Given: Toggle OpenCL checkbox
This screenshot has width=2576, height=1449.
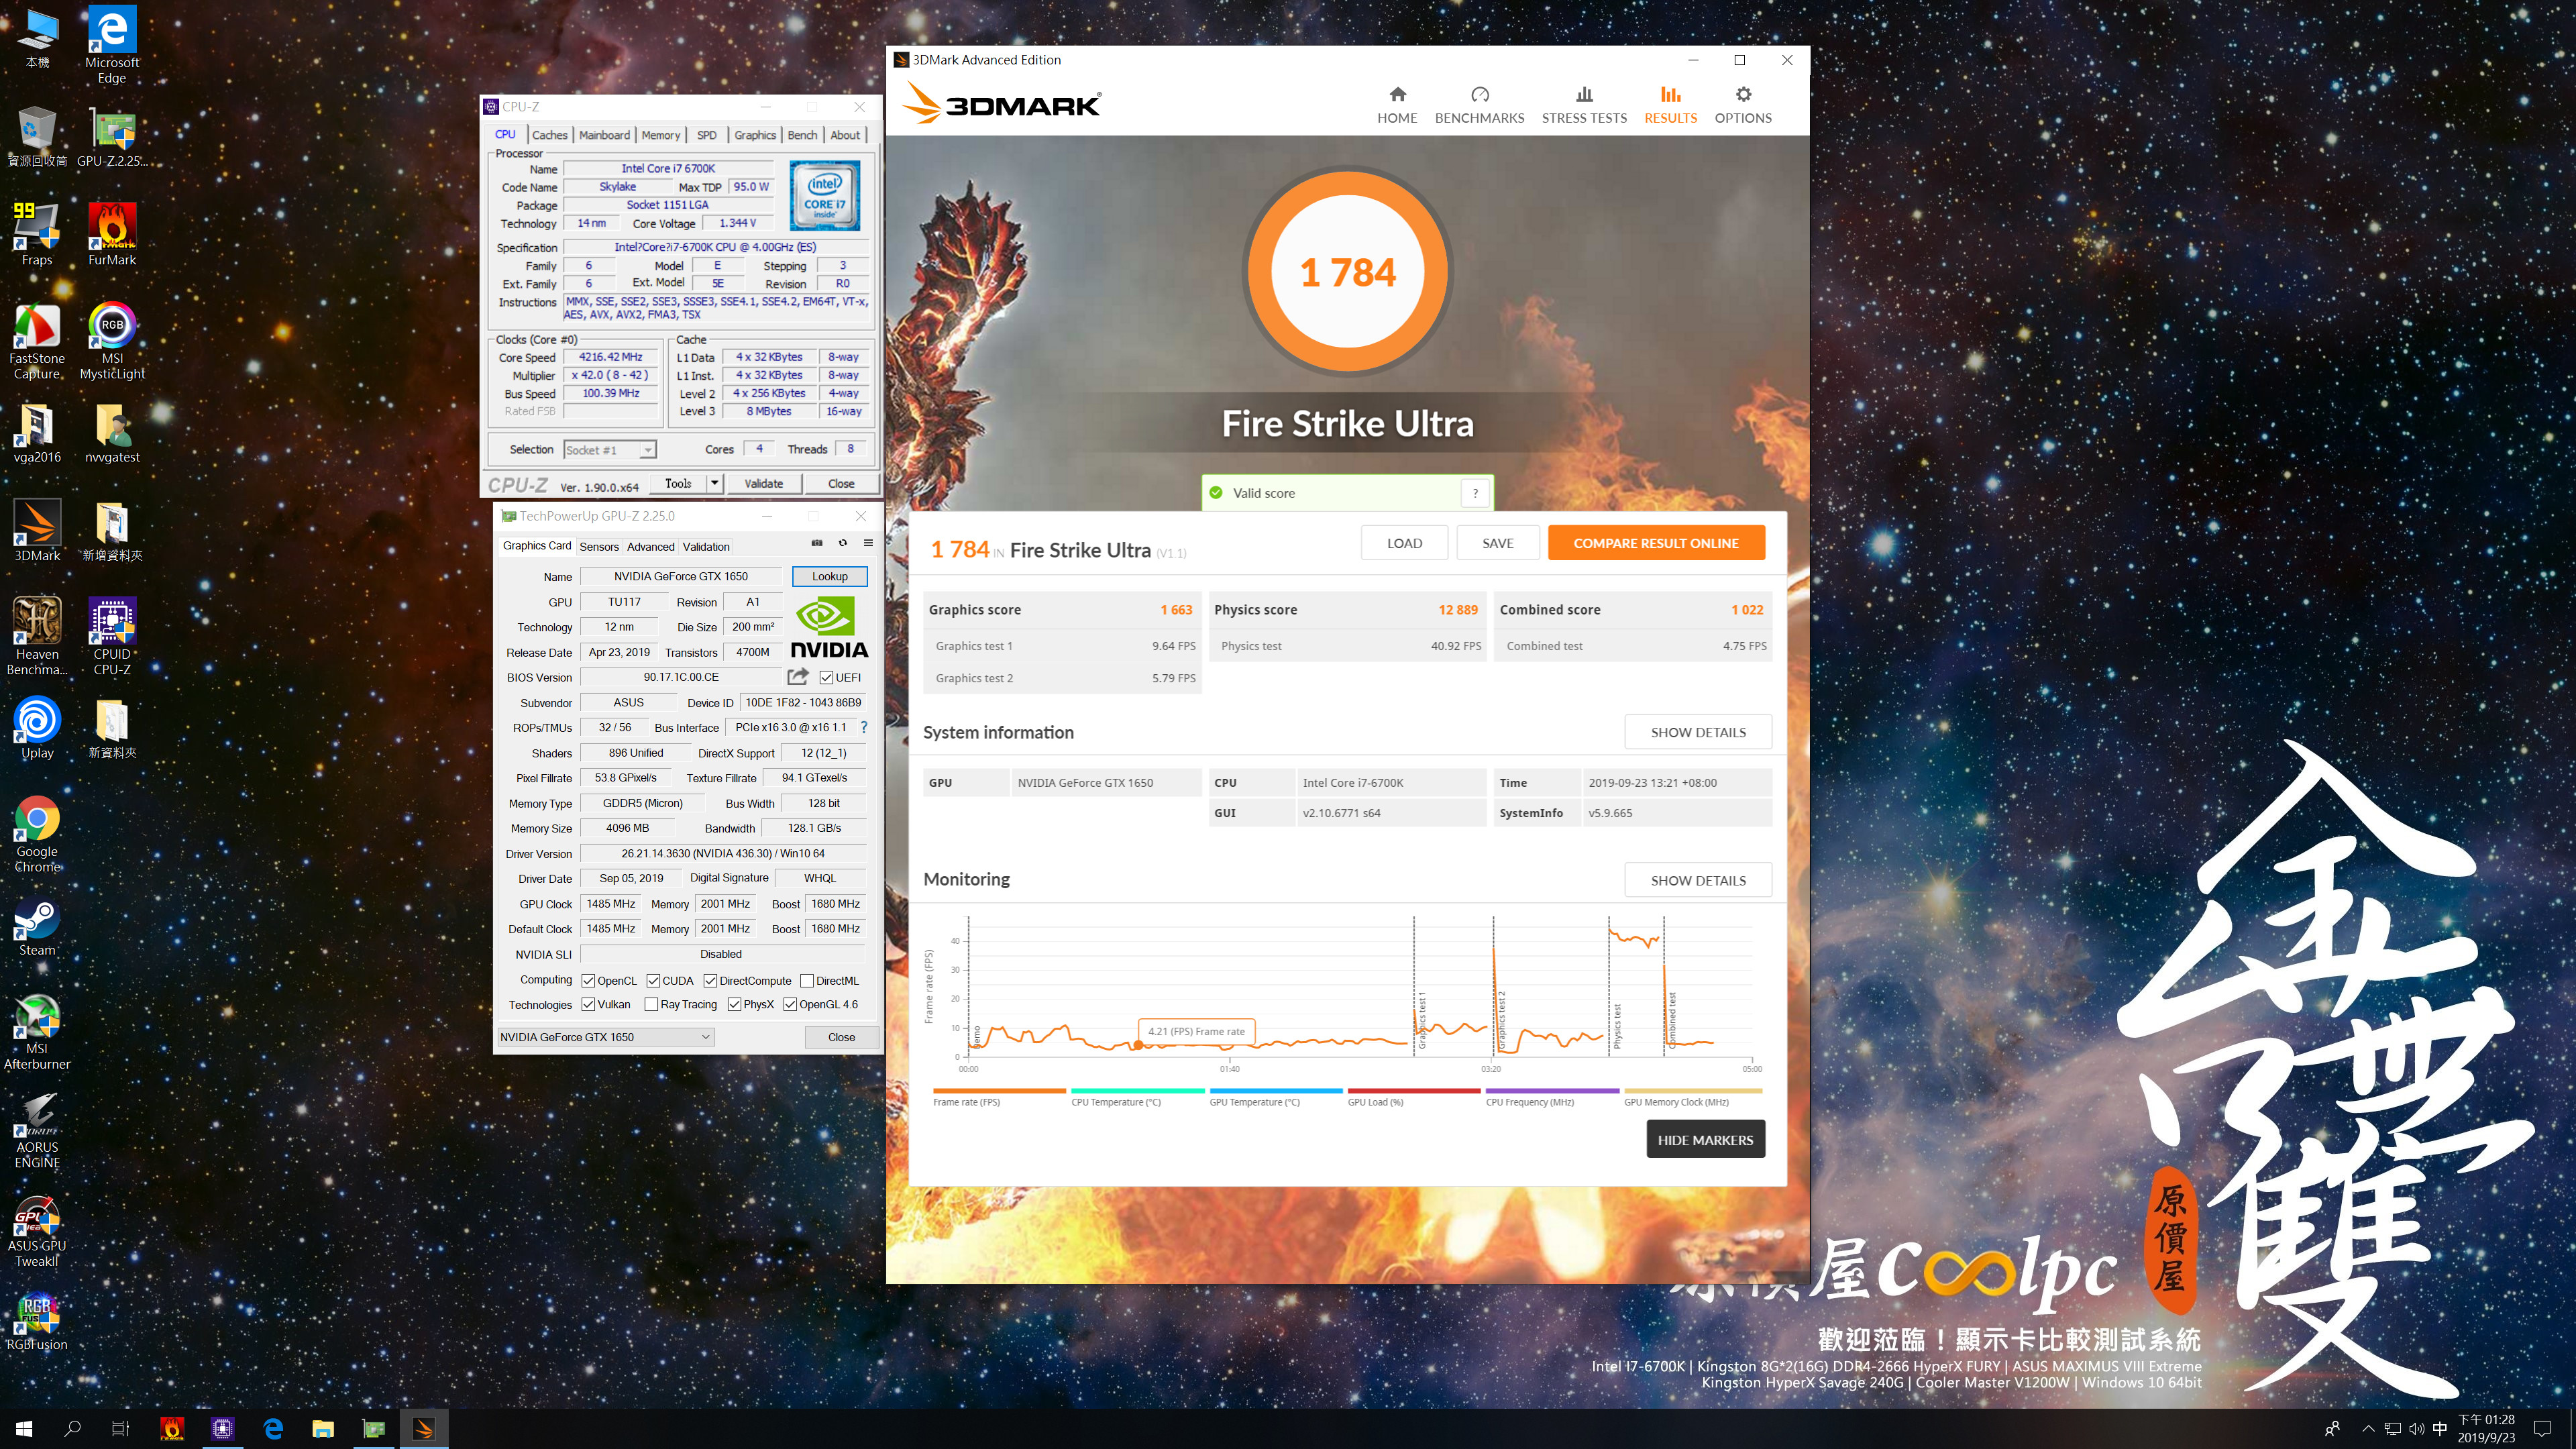Looking at the screenshot, I should coord(588,981).
